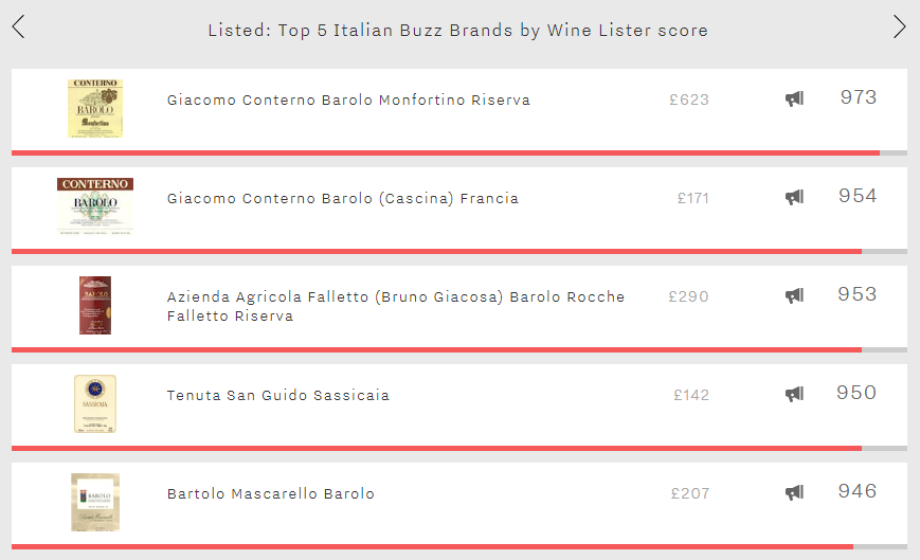920x560 pixels.
Task: Open Tenuta San Guido Sassicaia
Action: 278,395
